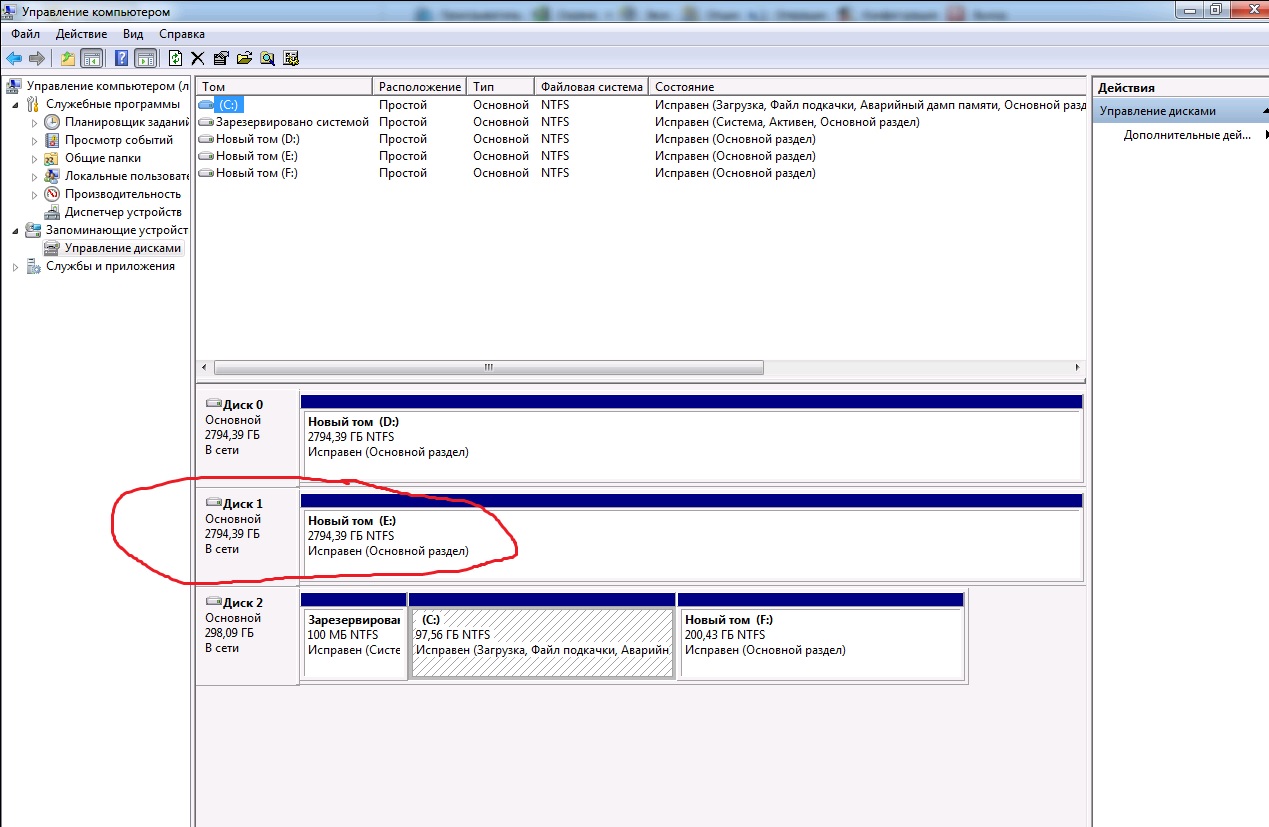The width and height of the screenshot is (1269, 827).
Task: Expand the Планировщик заданий tree node
Action: click(35, 122)
